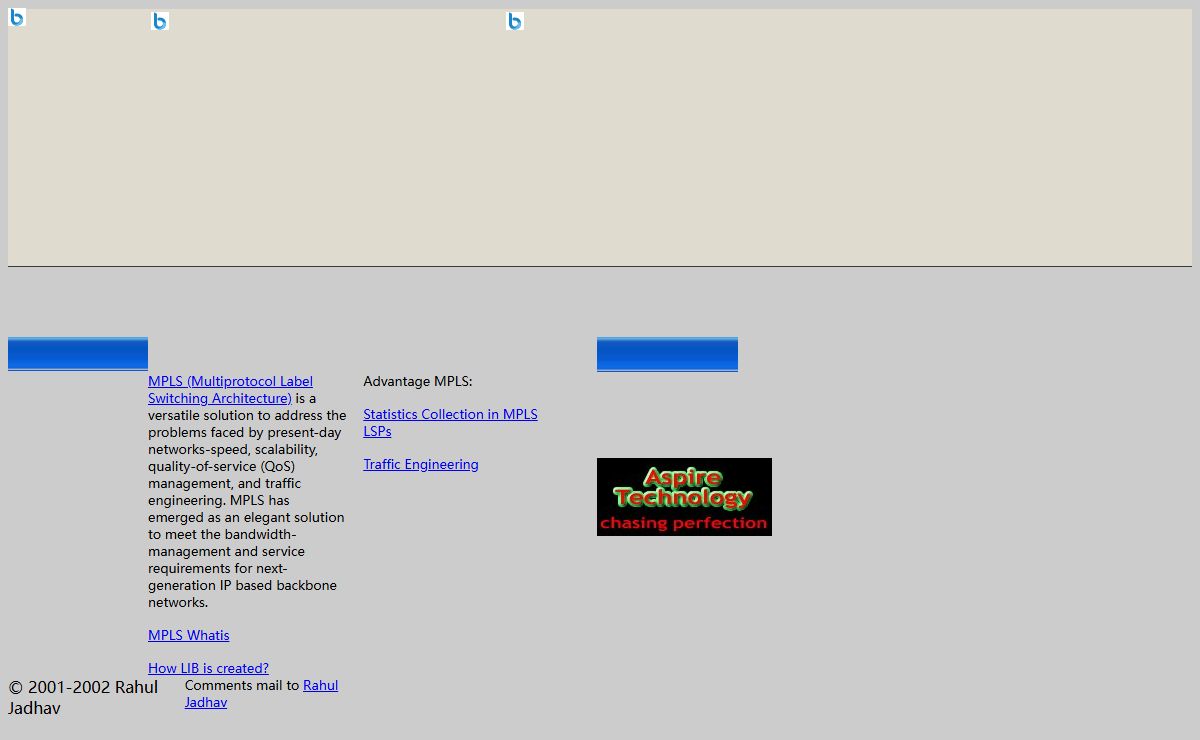
Task: Open the MPLS Whatis link
Action: click(189, 635)
